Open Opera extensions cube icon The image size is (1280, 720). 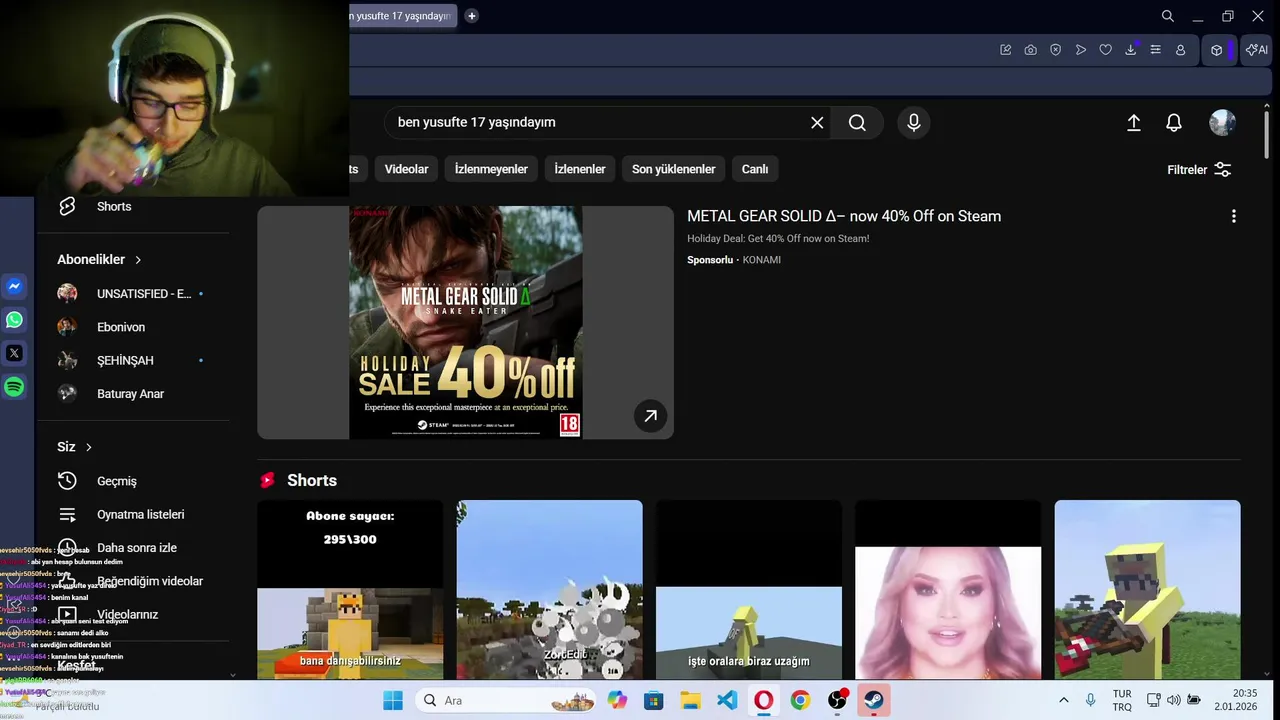pyautogui.click(x=1216, y=50)
